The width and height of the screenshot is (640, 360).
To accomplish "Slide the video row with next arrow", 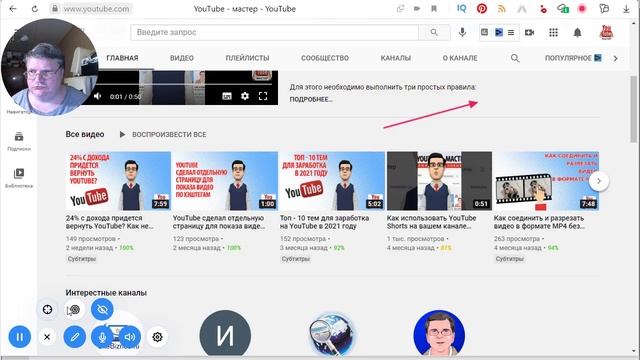I will (x=599, y=181).
